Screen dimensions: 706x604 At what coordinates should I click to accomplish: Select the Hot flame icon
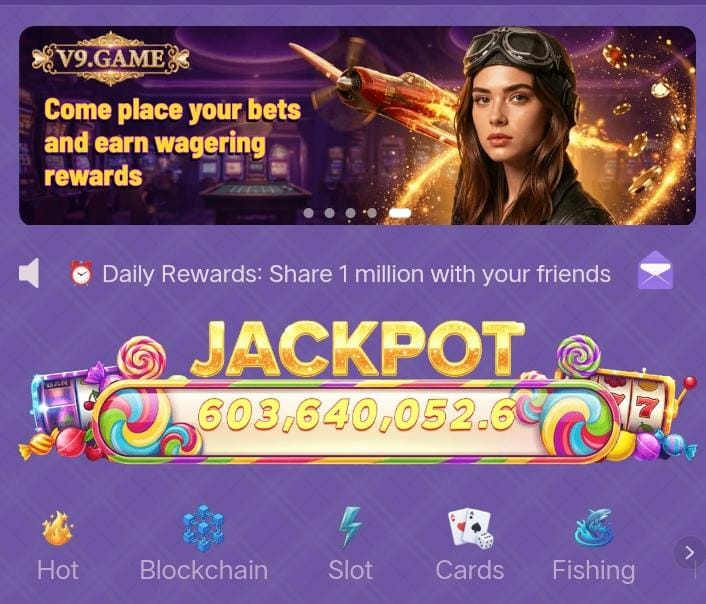(x=58, y=528)
